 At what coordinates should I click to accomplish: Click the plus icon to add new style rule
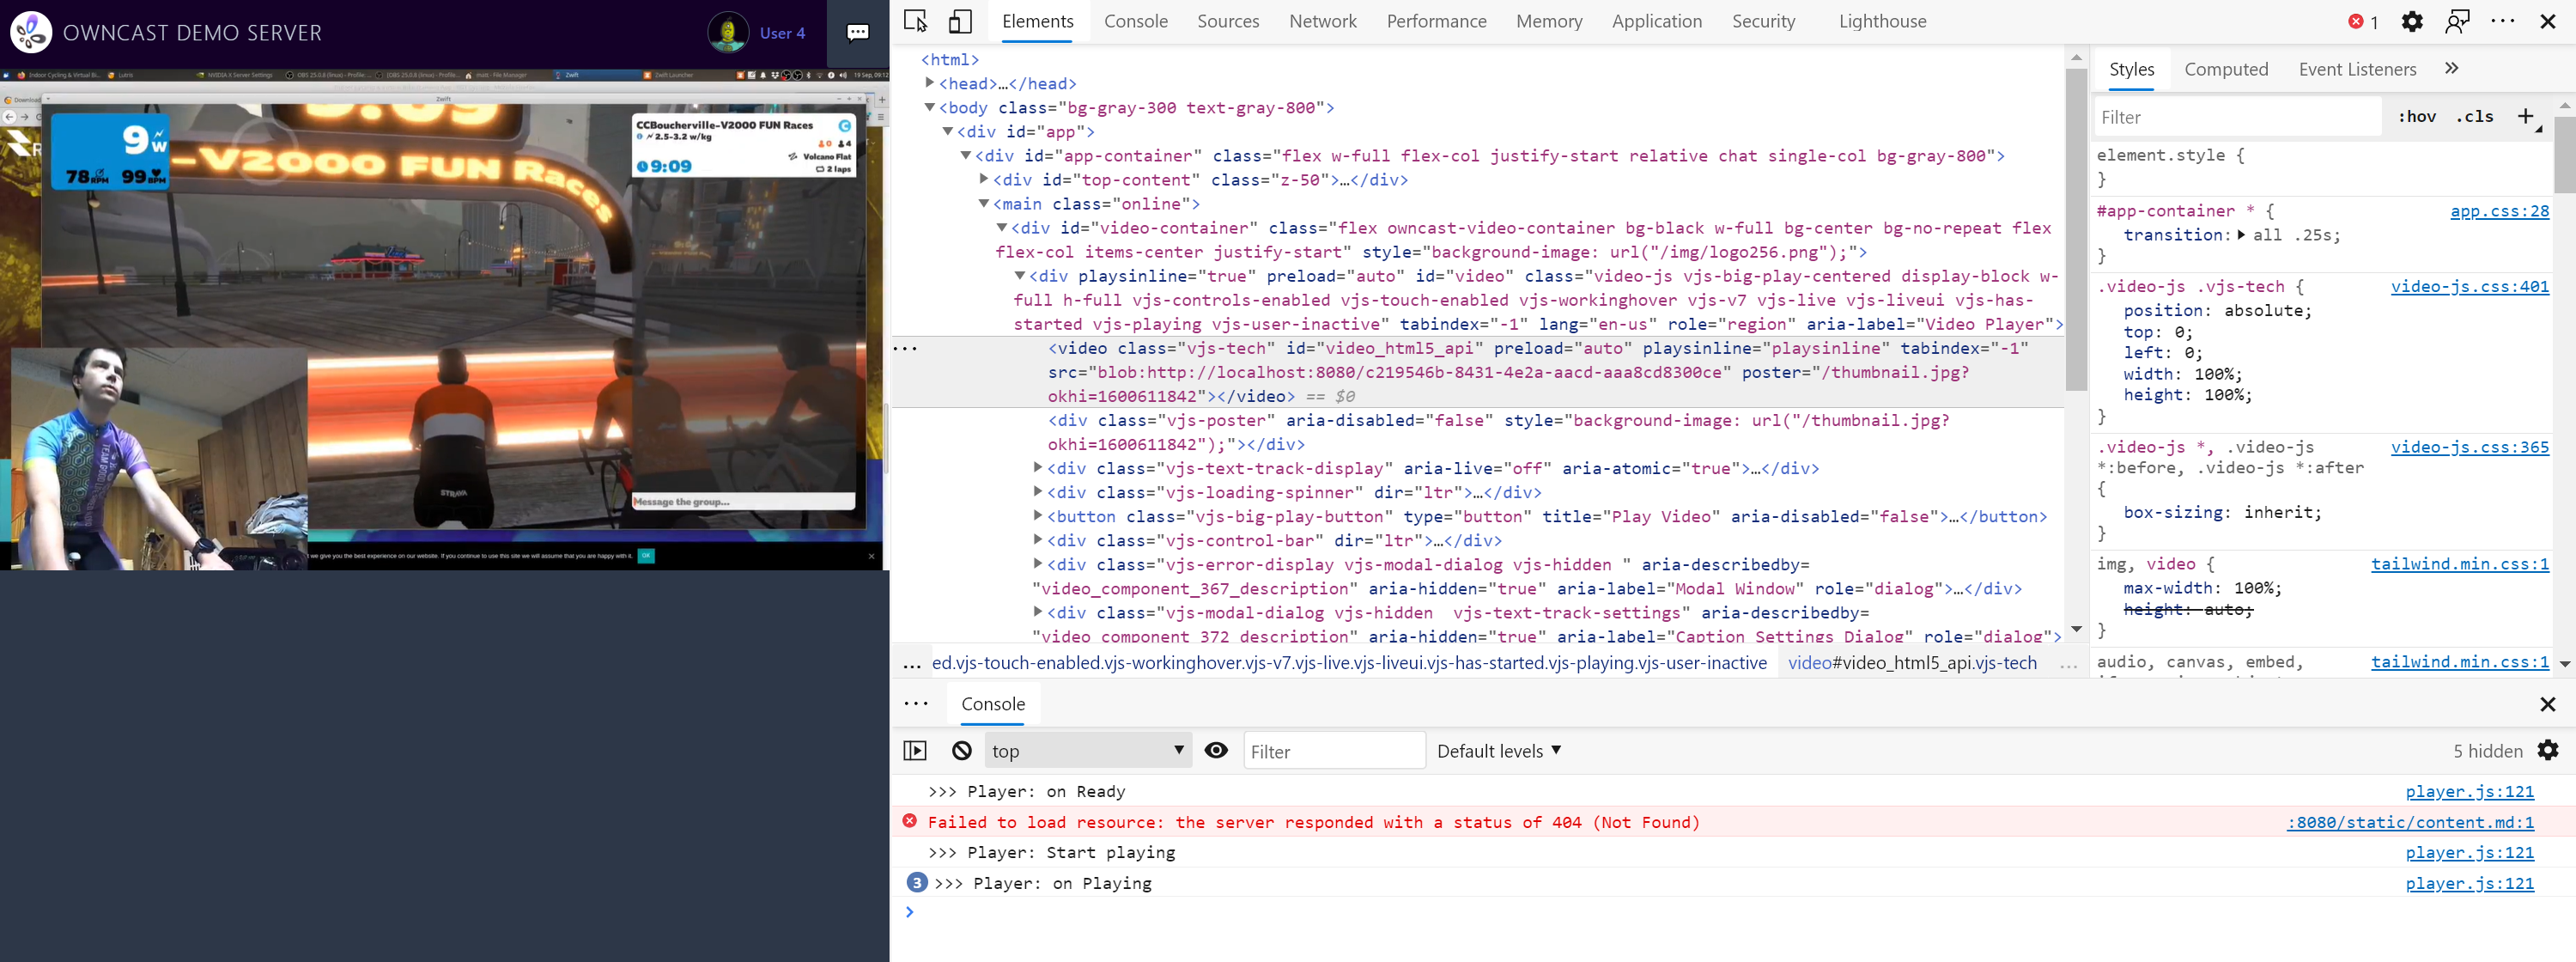pyautogui.click(x=2527, y=116)
